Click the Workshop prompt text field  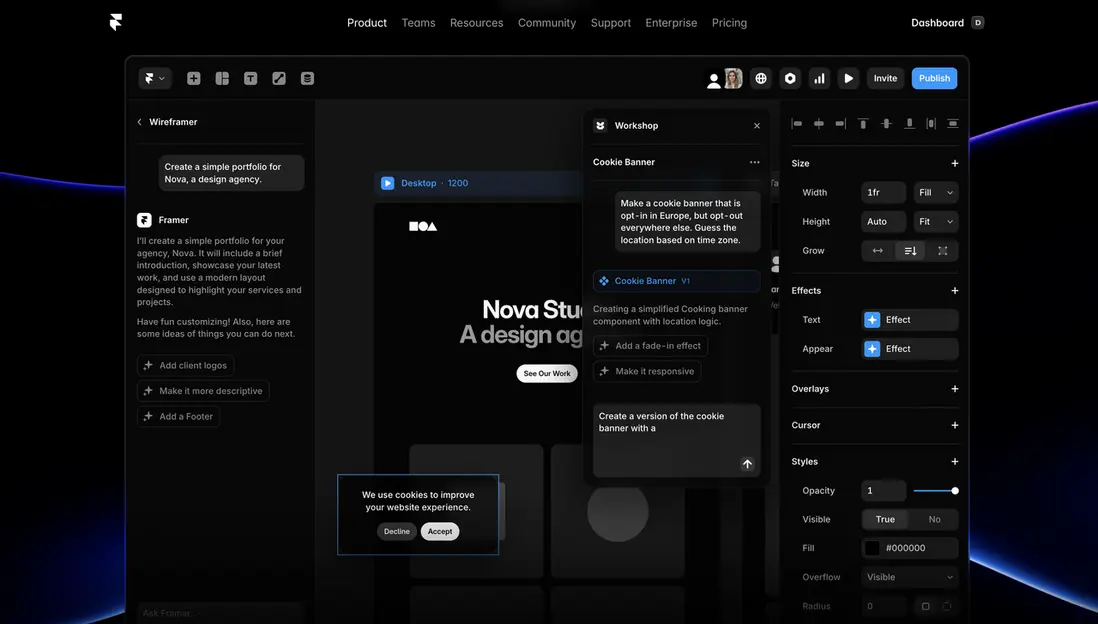click(676, 441)
